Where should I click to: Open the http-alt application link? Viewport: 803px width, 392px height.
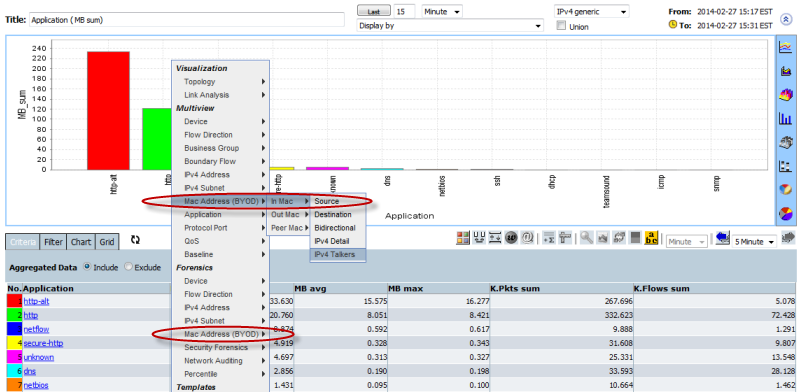point(36,301)
